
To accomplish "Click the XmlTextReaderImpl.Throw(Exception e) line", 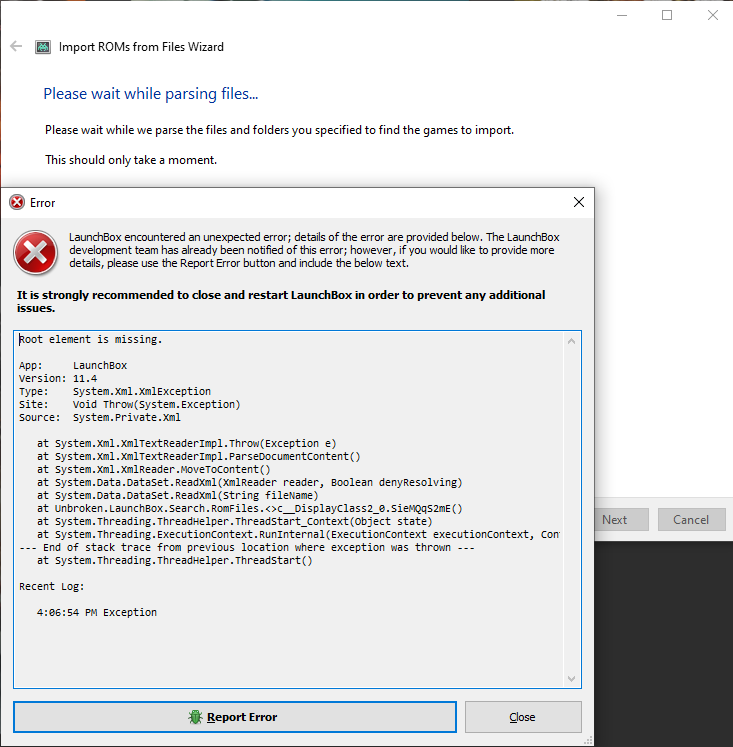I will tap(187, 443).
